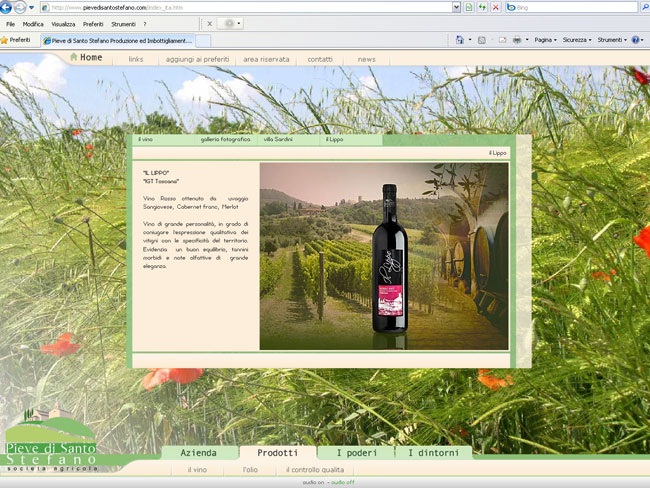650x488 pixels.
Task: Open the Azienda bottom tab
Action: (x=199, y=453)
